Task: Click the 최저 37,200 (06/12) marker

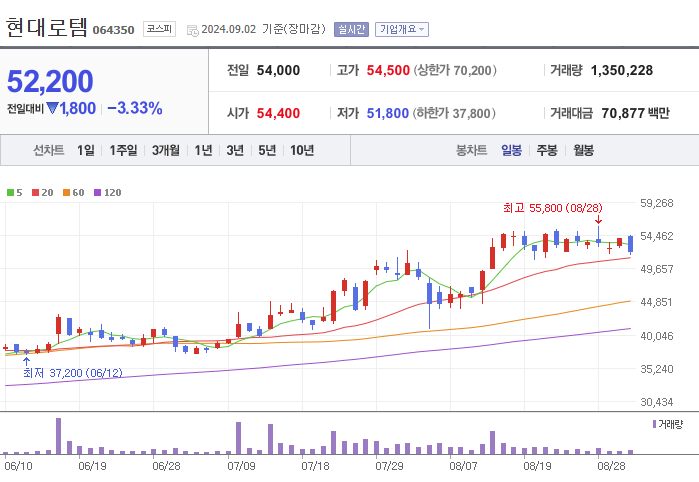Action: point(73,373)
